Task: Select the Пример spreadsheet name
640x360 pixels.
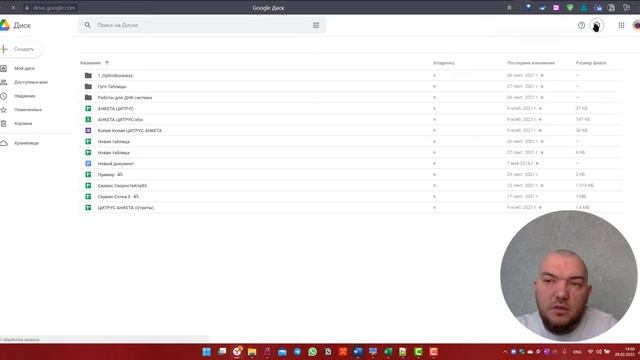Action: coord(106,175)
